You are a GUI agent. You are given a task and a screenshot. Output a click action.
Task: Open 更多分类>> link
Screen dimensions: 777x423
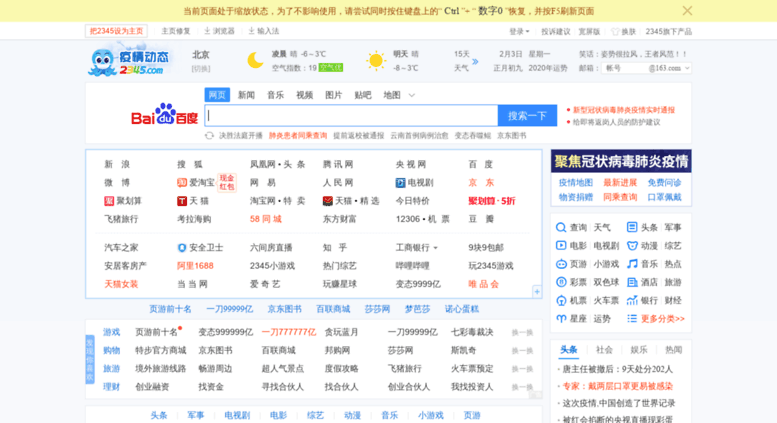(x=663, y=318)
